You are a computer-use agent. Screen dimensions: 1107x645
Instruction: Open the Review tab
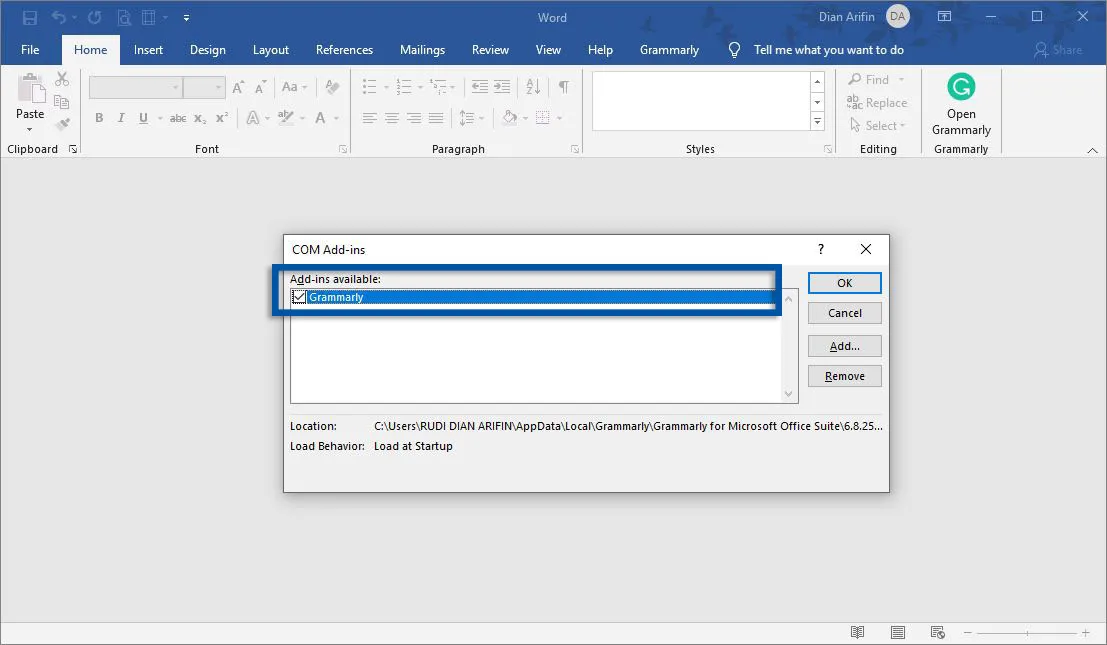click(x=490, y=49)
